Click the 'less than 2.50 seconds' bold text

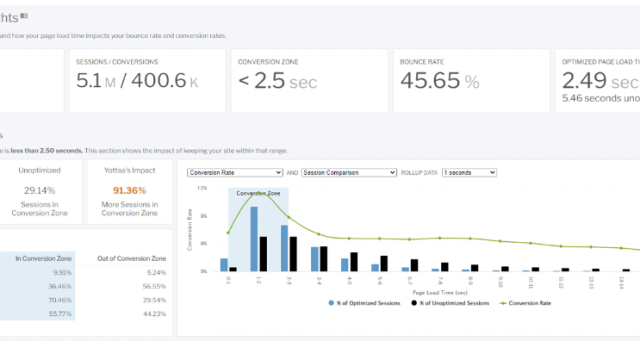(46, 151)
